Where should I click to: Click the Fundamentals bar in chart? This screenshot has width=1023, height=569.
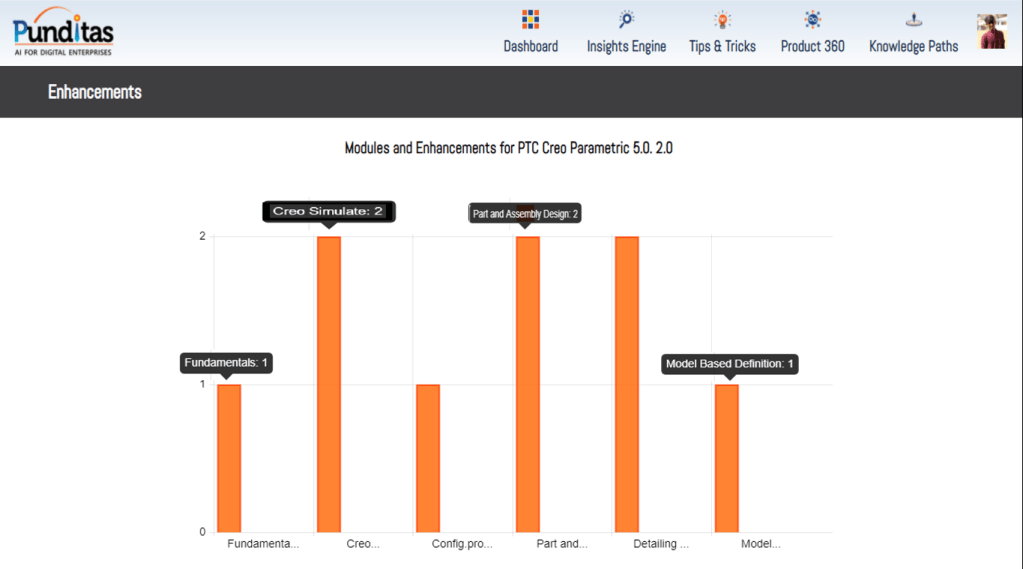229,458
